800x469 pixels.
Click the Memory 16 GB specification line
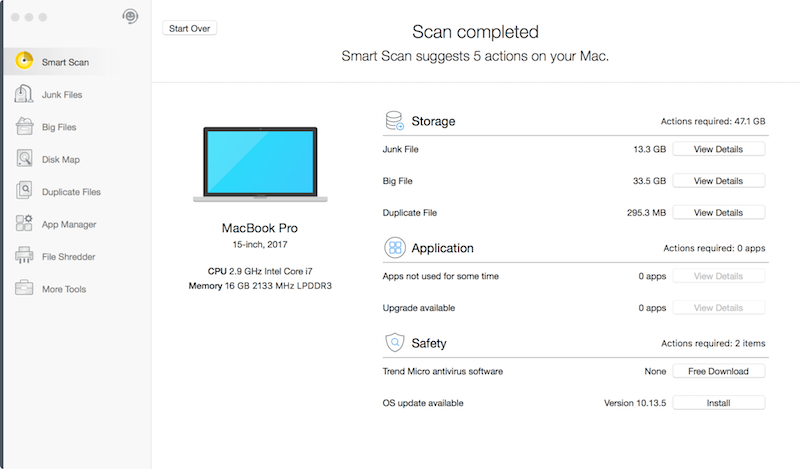[x=260, y=286]
